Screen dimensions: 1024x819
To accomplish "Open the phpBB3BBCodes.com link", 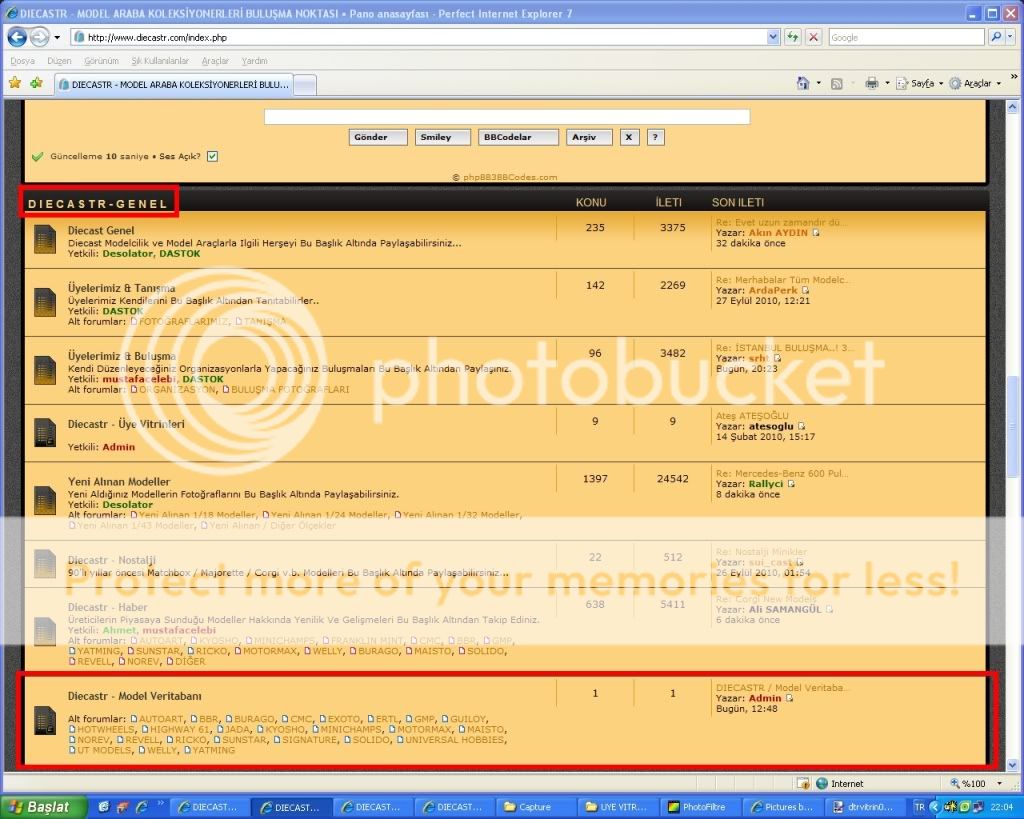I will point(509,177).
